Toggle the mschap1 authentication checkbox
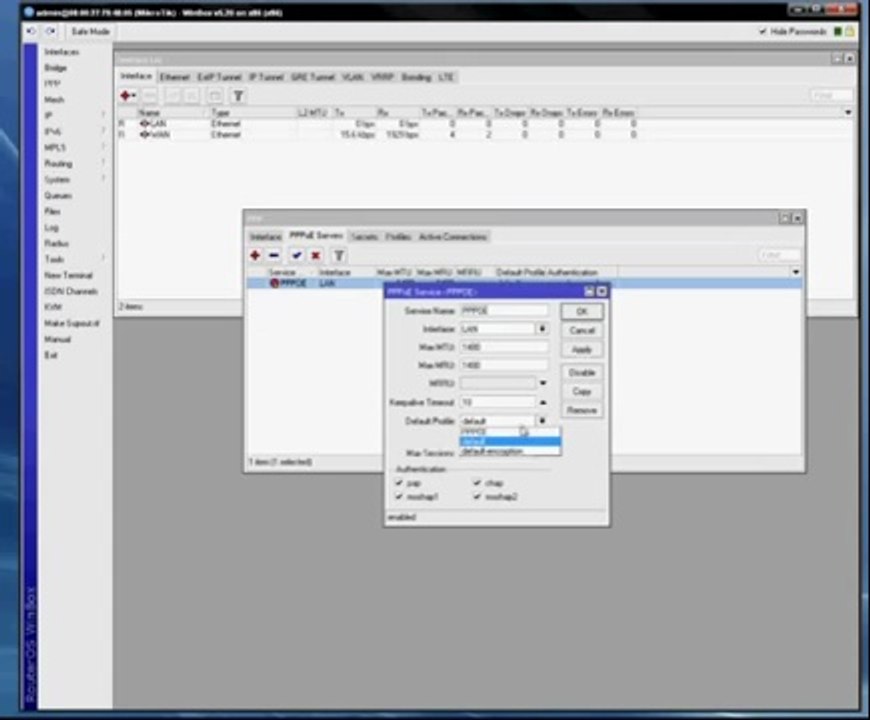Viewport: 870px width, 720px height. tap(398, 496)
